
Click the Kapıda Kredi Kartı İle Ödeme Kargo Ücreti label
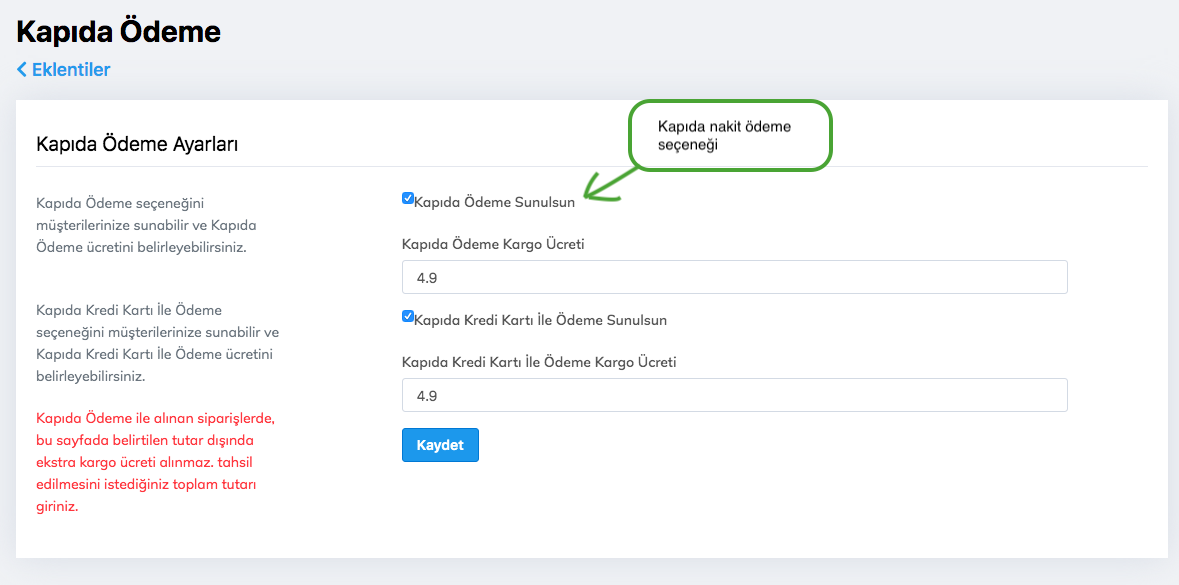point(539,362)
